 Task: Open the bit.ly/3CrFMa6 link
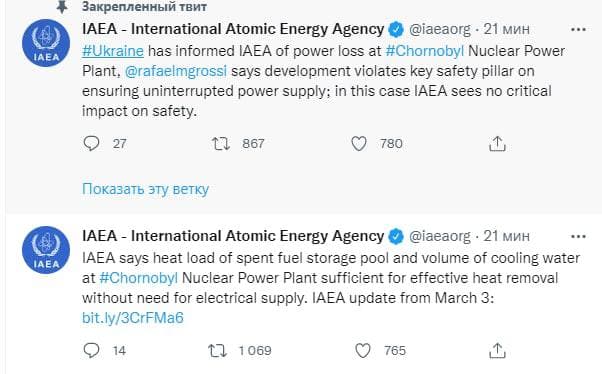pyautogui.click(x=133, y=318)
